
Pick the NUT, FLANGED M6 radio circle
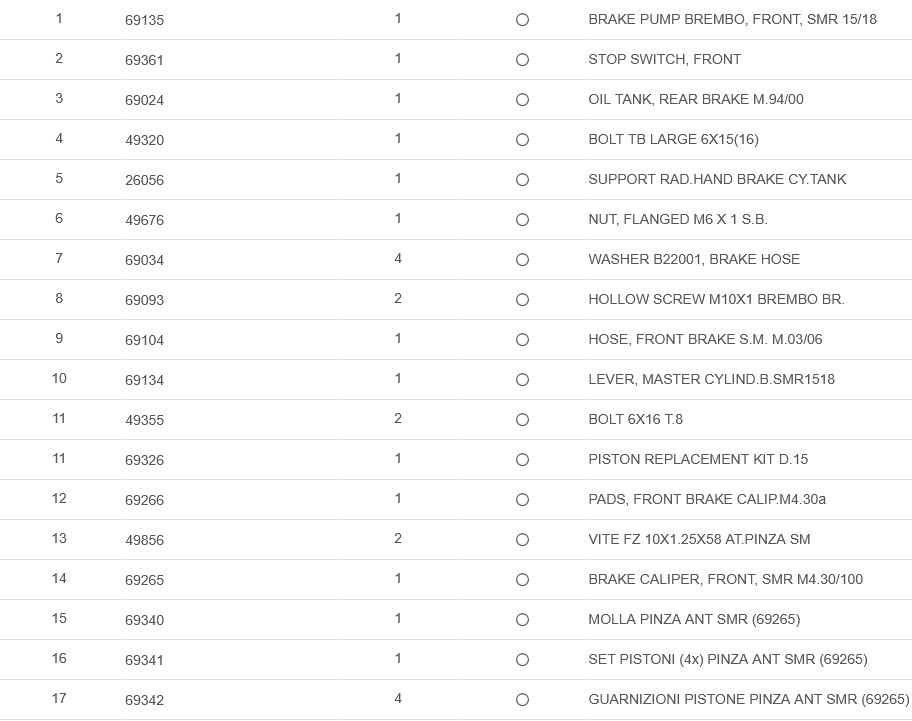522,220
